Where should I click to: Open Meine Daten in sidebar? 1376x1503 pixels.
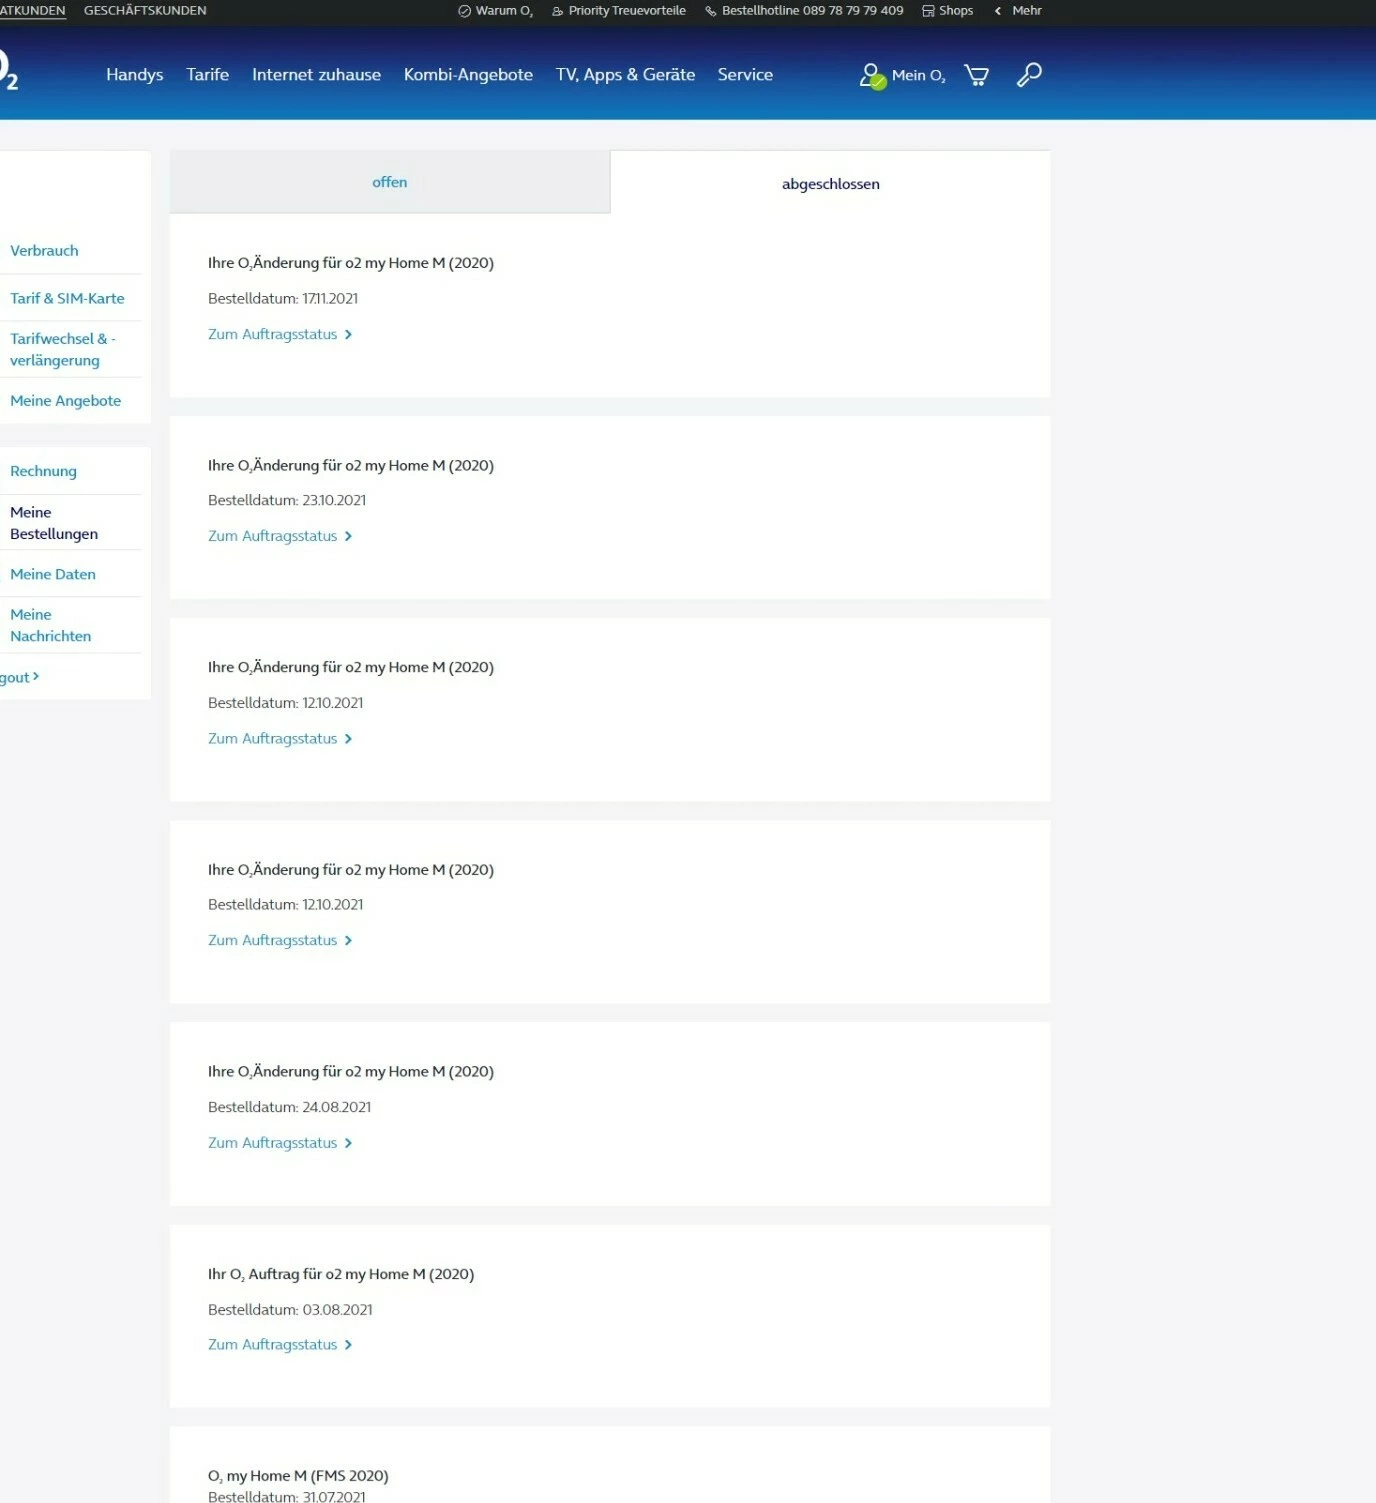coord(53,575)
